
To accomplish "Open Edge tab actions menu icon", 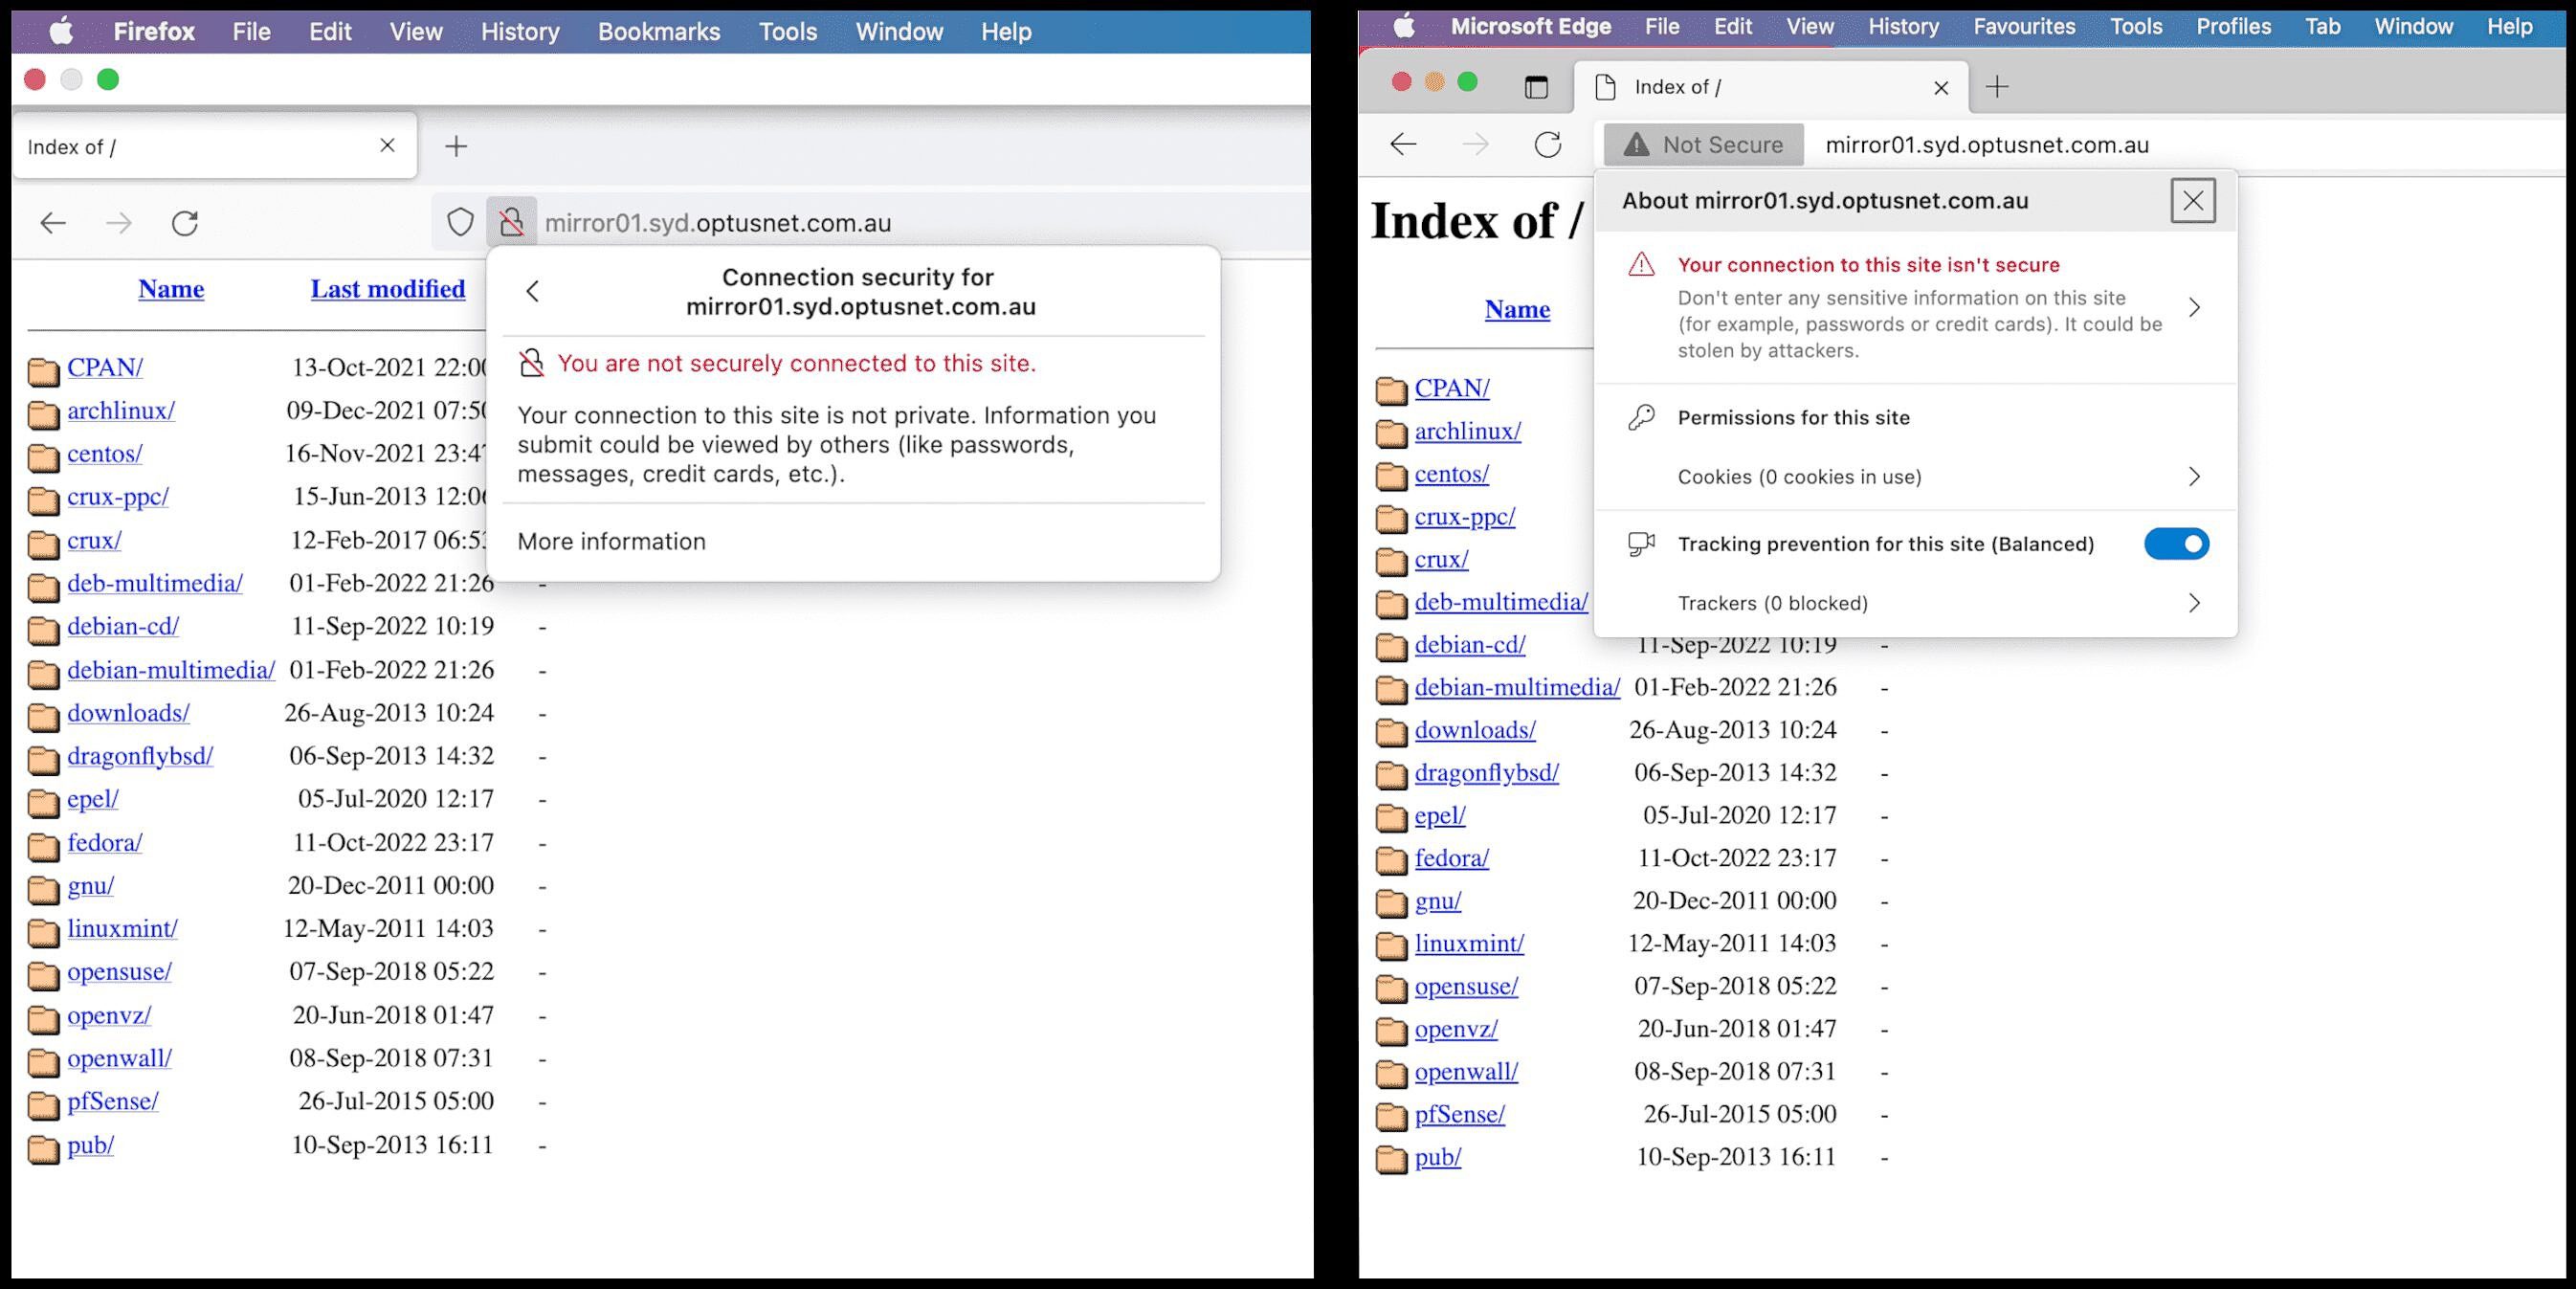I will click(x=1536, y=87).
